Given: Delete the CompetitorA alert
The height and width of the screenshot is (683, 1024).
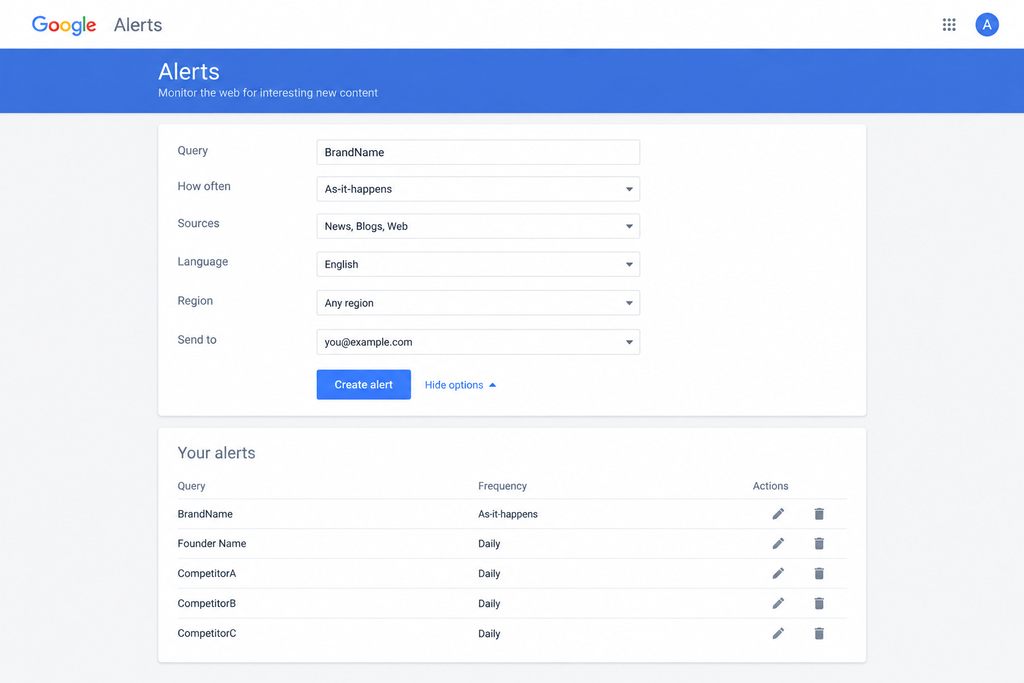Looking at the screenshot, I should point(819,573).
